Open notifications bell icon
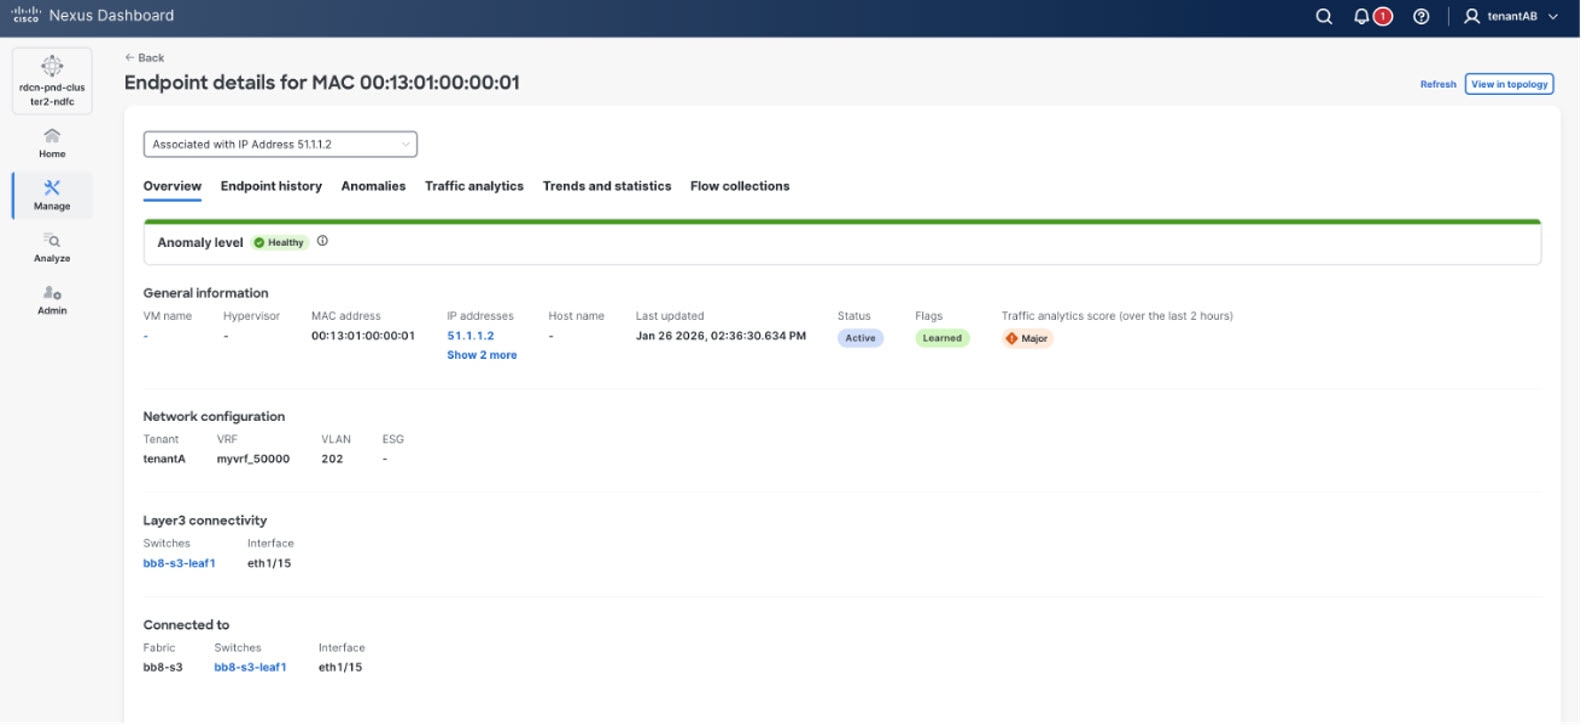 coord(1361,16)
